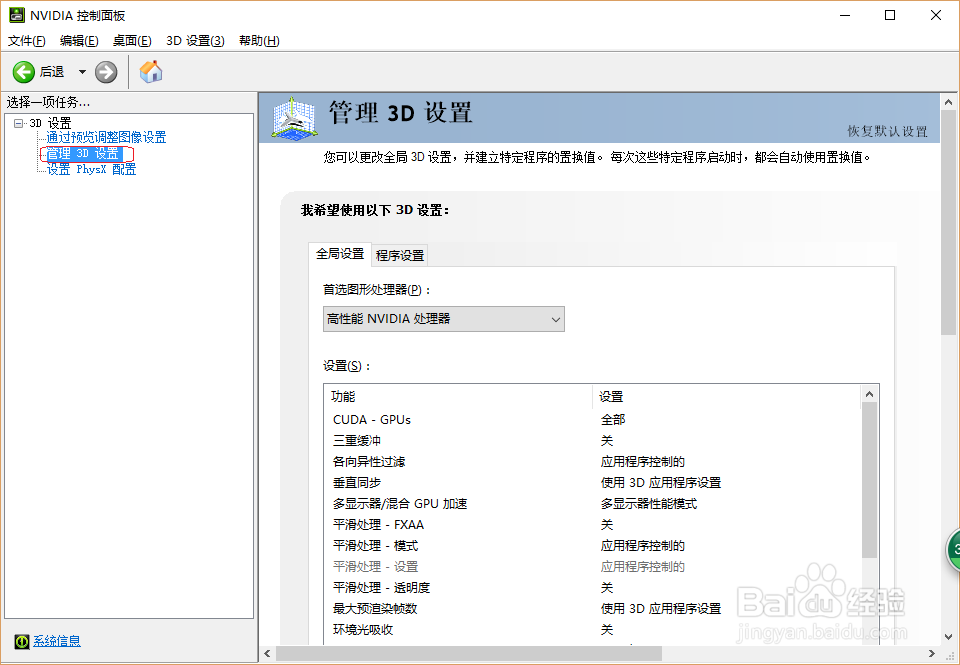Click the horizontal scrollbar thumb
The height and width of the screenshot is (665, 960).
[469, 654]
